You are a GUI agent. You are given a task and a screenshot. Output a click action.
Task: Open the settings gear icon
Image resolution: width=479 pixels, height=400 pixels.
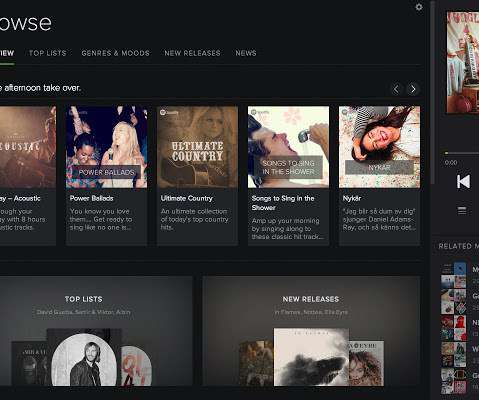click(419, 7)
